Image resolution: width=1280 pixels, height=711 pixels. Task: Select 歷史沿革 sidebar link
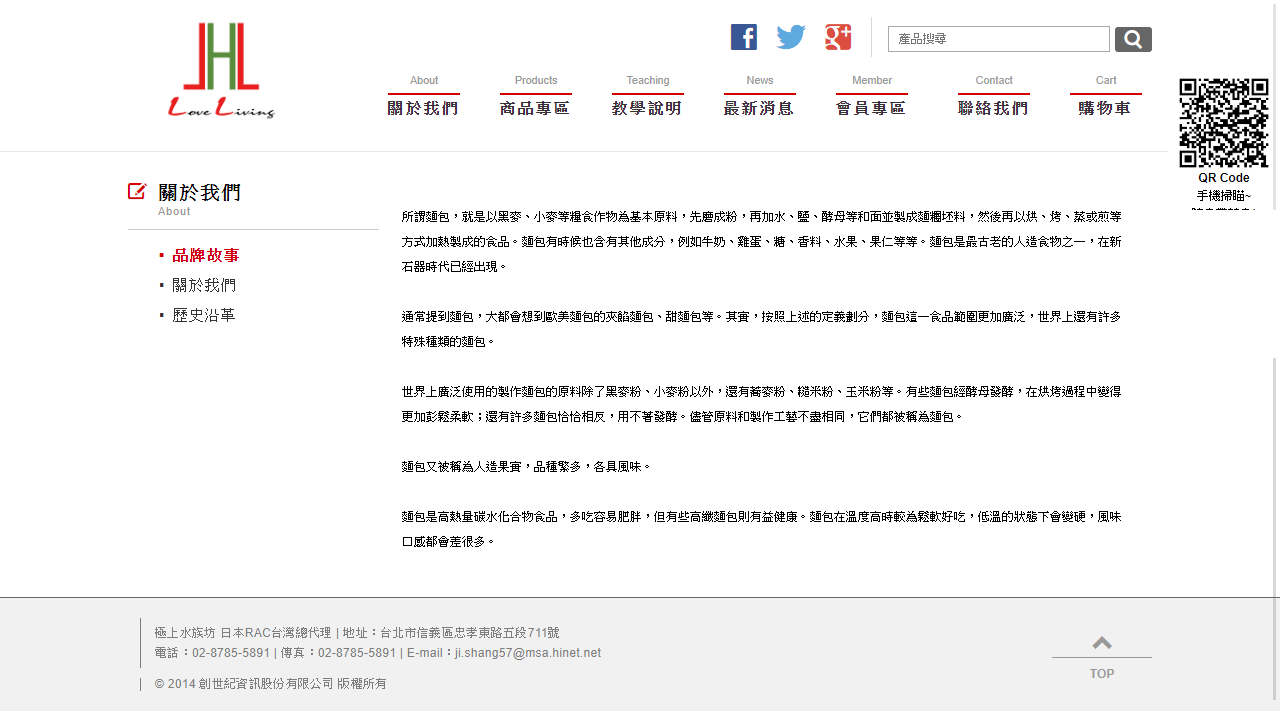click(x=204, y=315)
